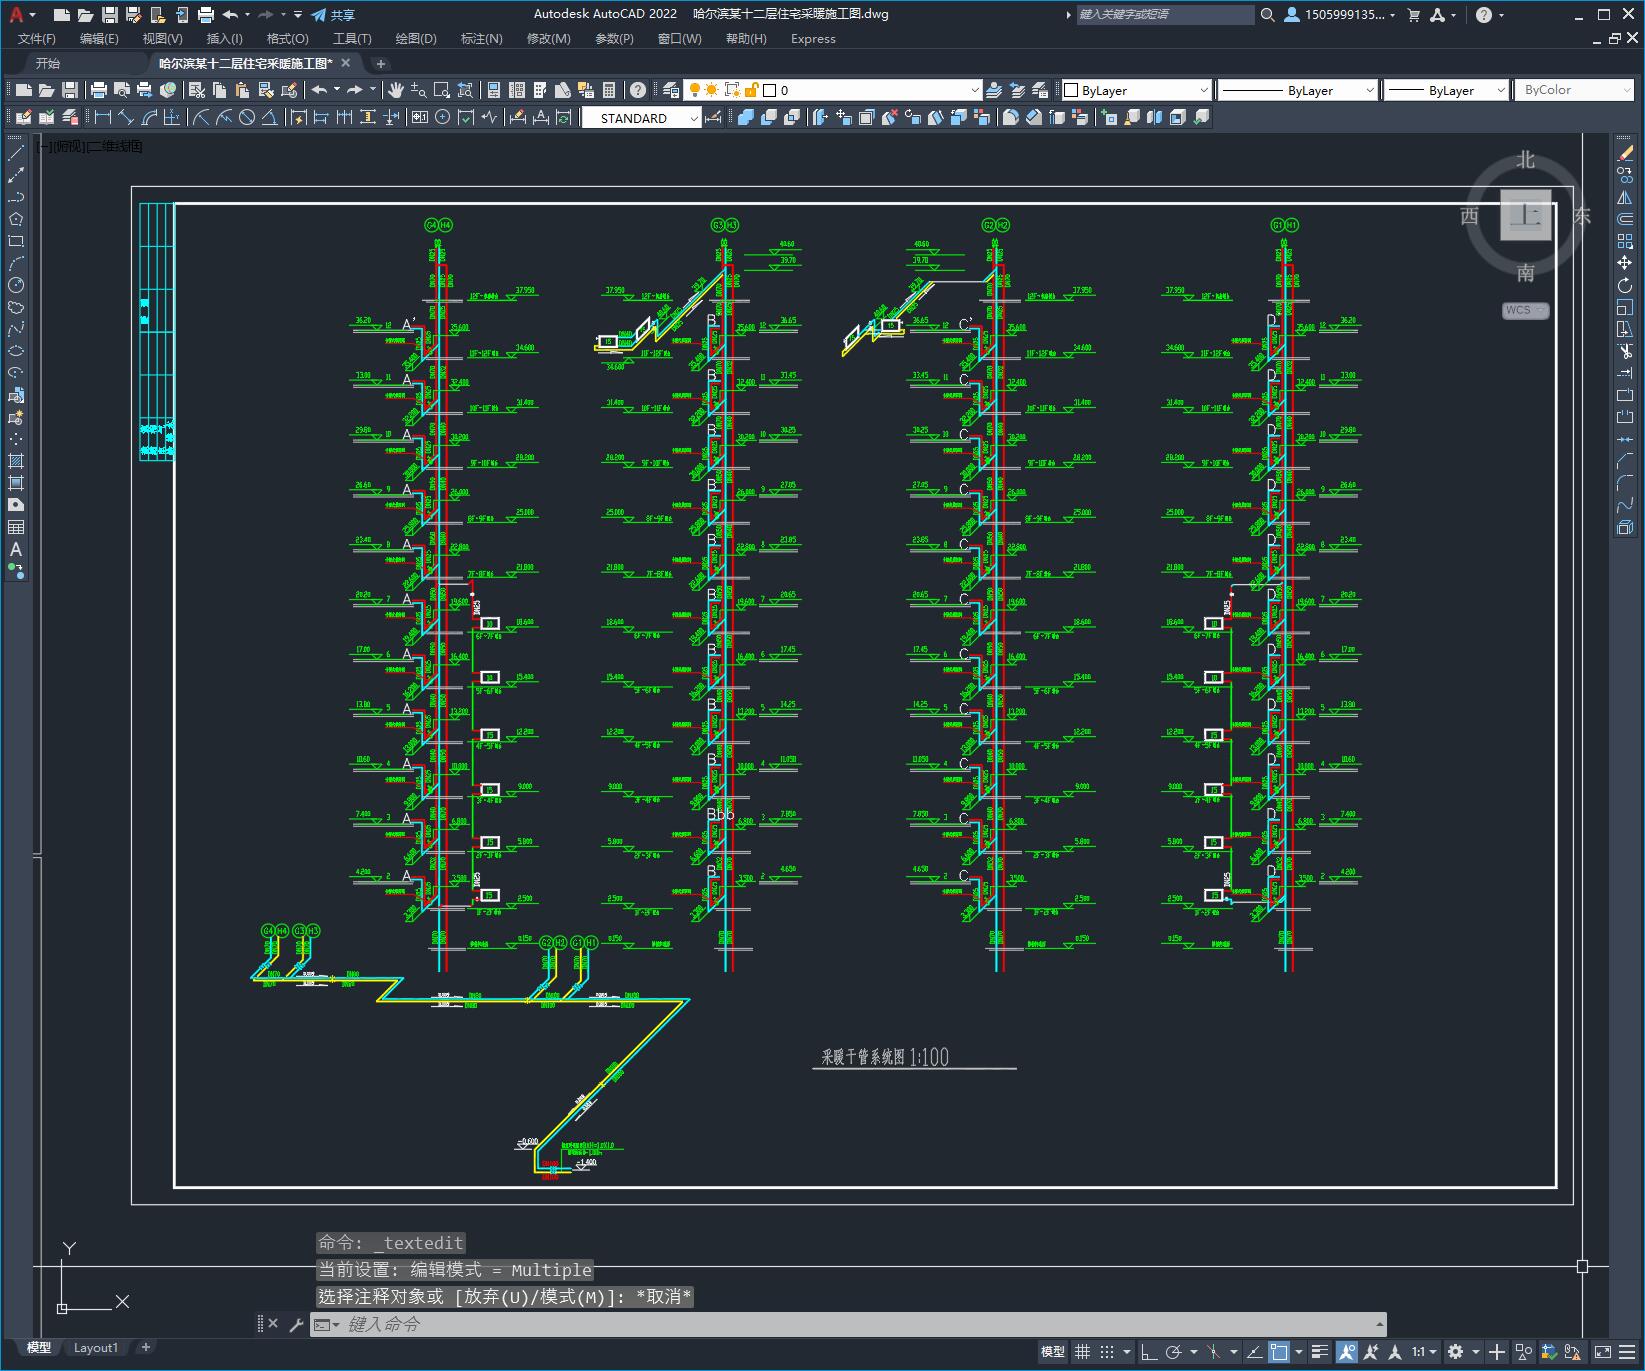The image size is (1645, 1371).
Task: Click the Center Mark dimension icon
Action: pos(442,117)
